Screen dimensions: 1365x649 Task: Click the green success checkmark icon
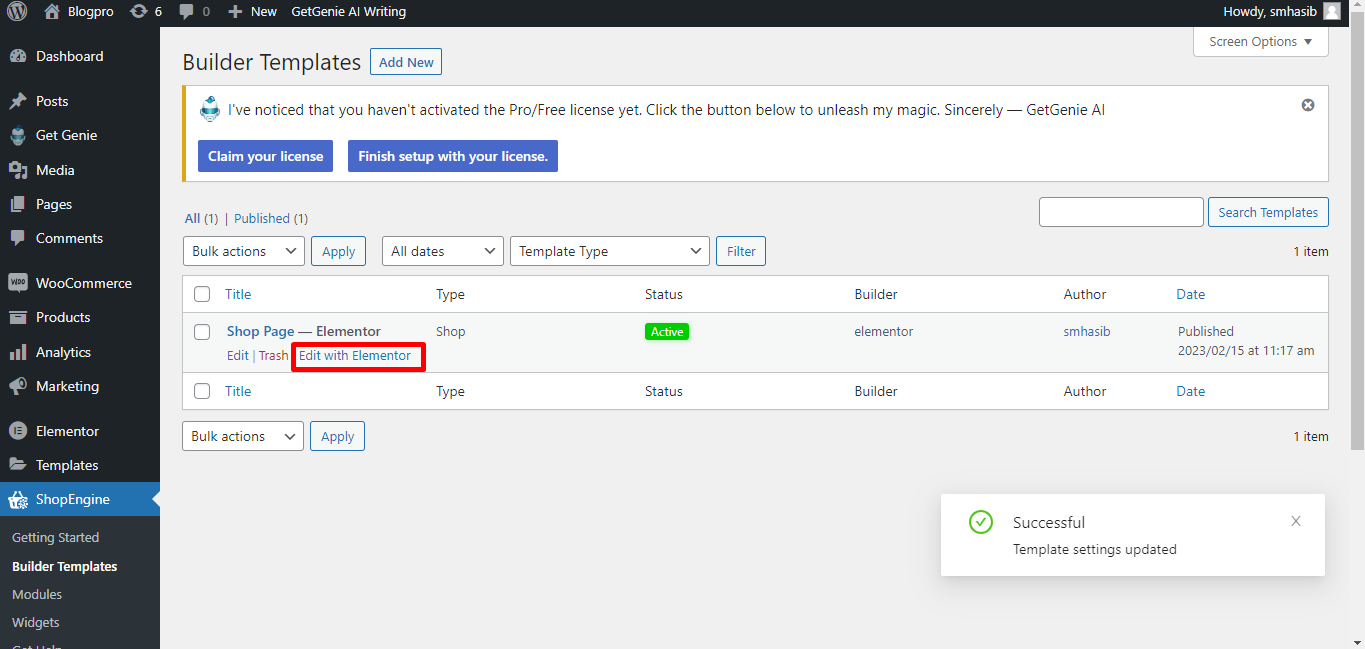click(x=981, y=522)
